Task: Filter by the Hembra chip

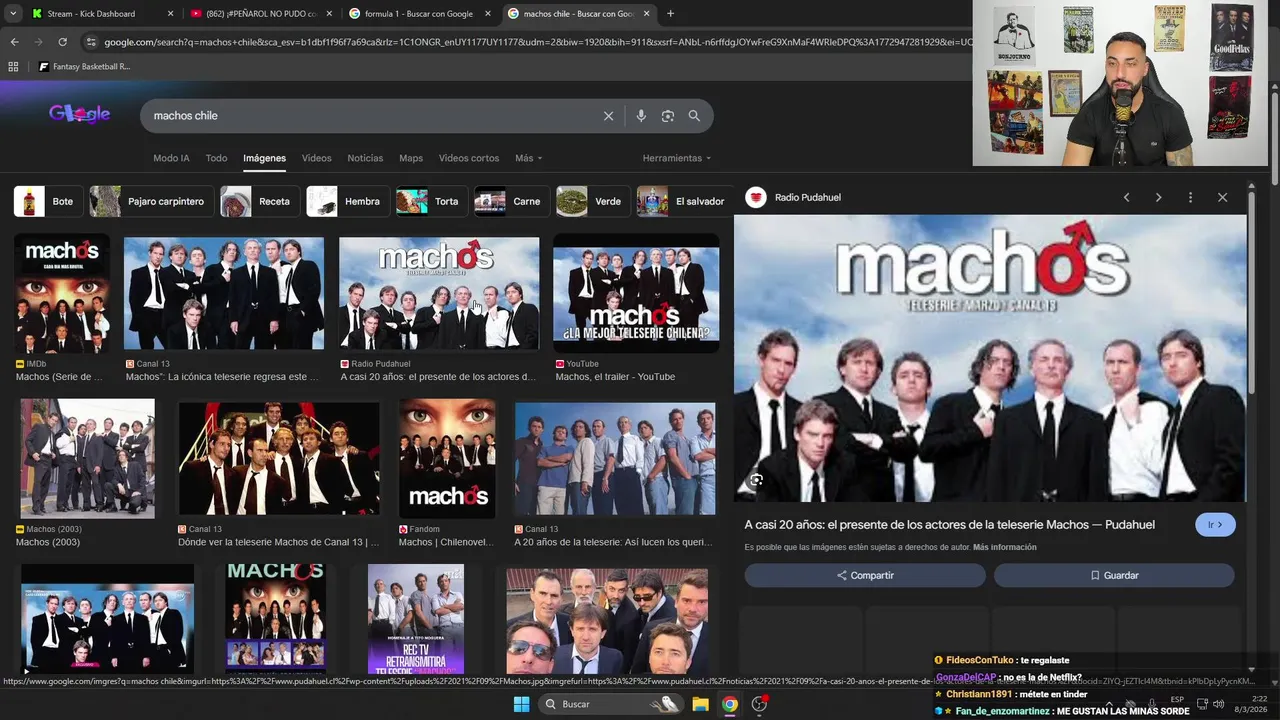Action: (347, 201)
